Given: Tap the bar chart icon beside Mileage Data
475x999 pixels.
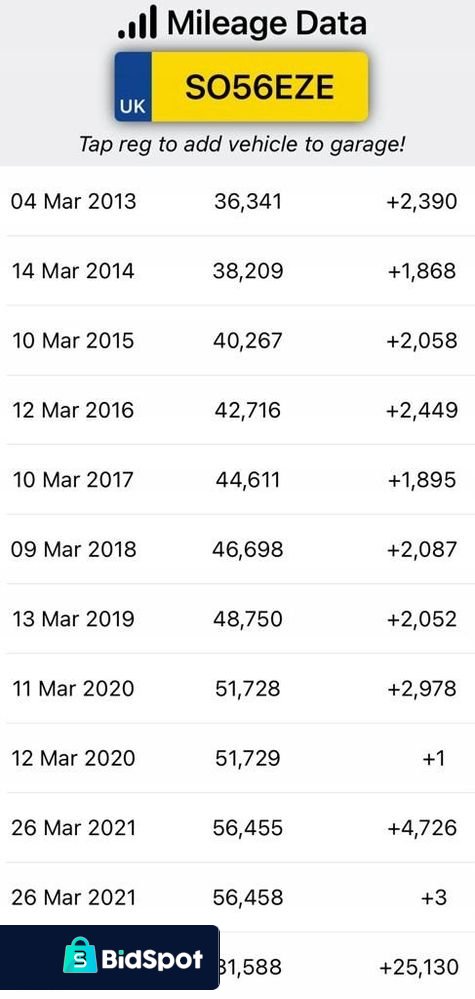Looking at the screenshot, I should 137,21.
